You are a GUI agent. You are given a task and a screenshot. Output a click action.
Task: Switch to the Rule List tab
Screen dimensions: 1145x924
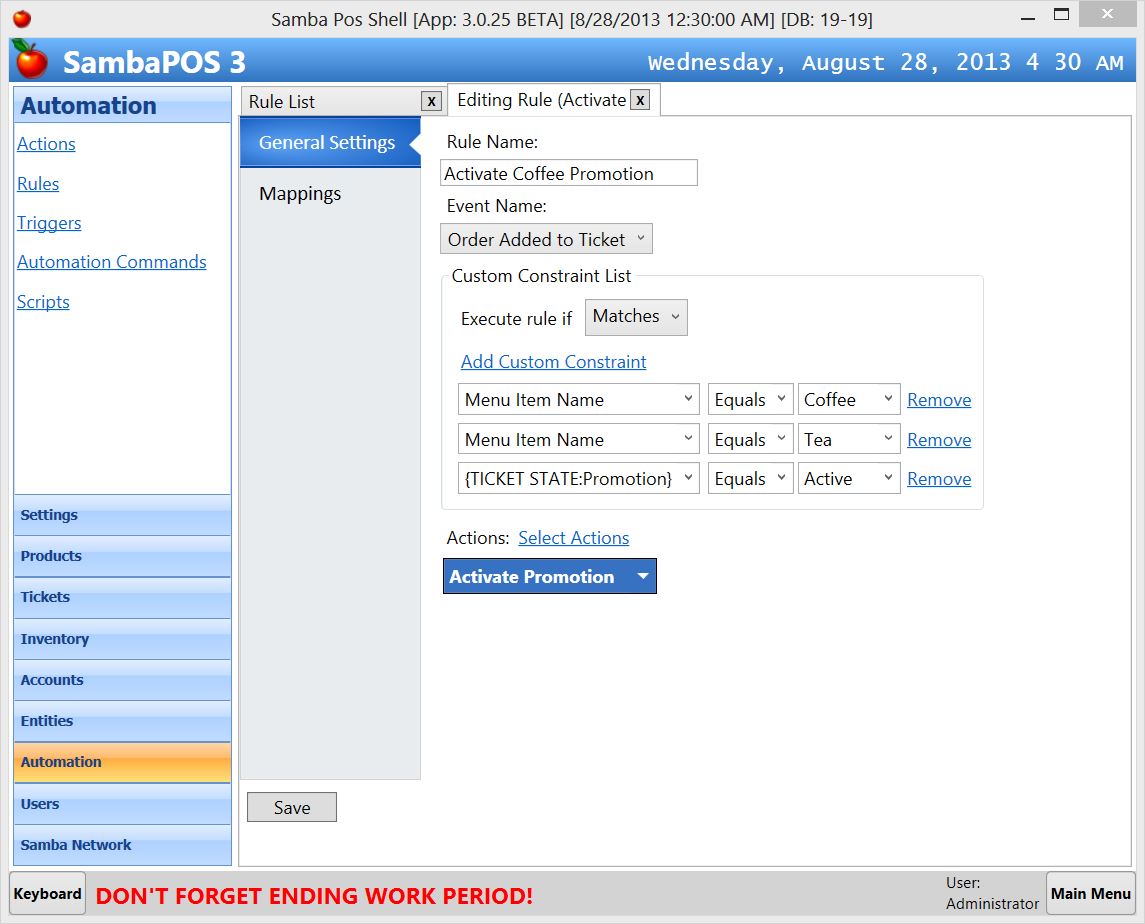click(x=332, y=102)
